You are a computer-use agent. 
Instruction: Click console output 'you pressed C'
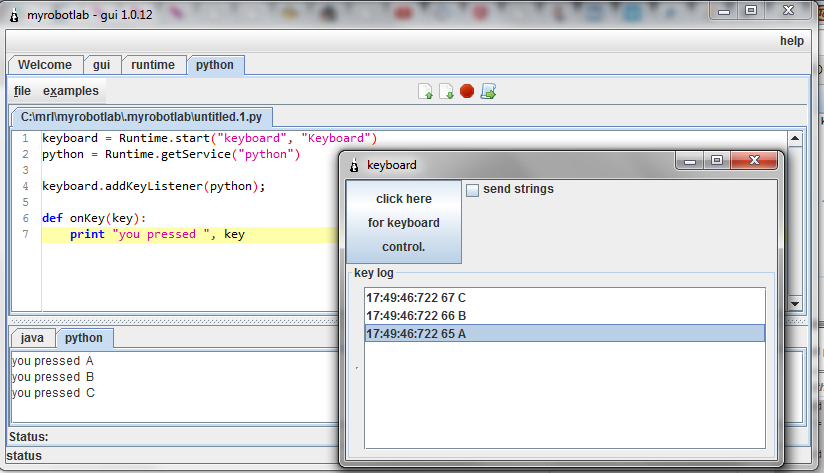pyautogui.click(x=53, y=393)
